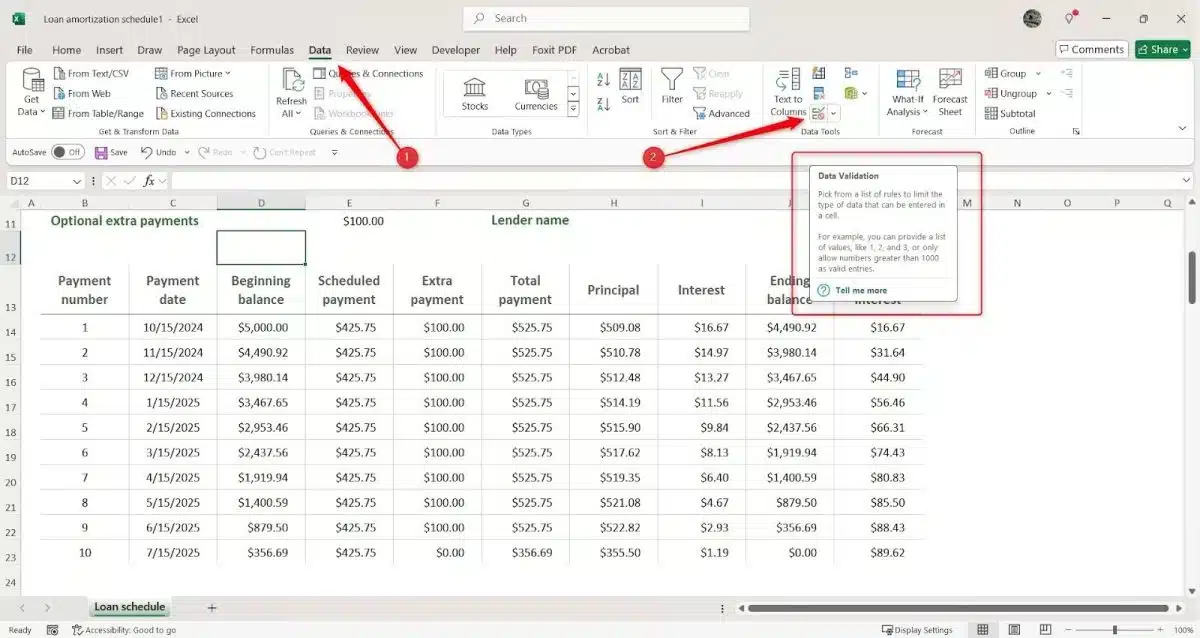Sort A to Z ascending
The height and width of the screenshot is (638, 1200).
click(603, 79)
